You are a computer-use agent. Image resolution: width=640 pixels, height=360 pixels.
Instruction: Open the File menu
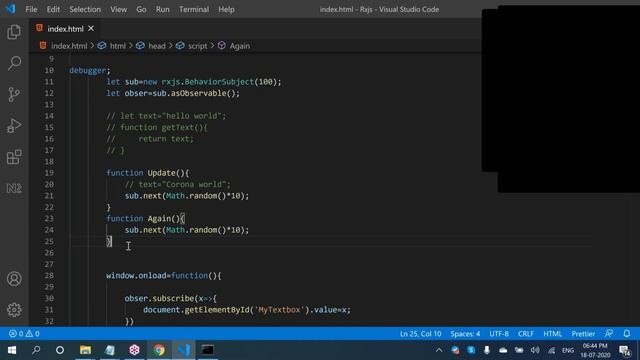(31, 9)
